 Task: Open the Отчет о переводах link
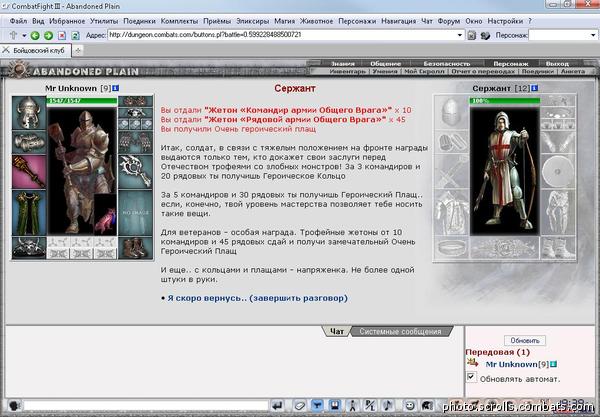pos(483,71)
